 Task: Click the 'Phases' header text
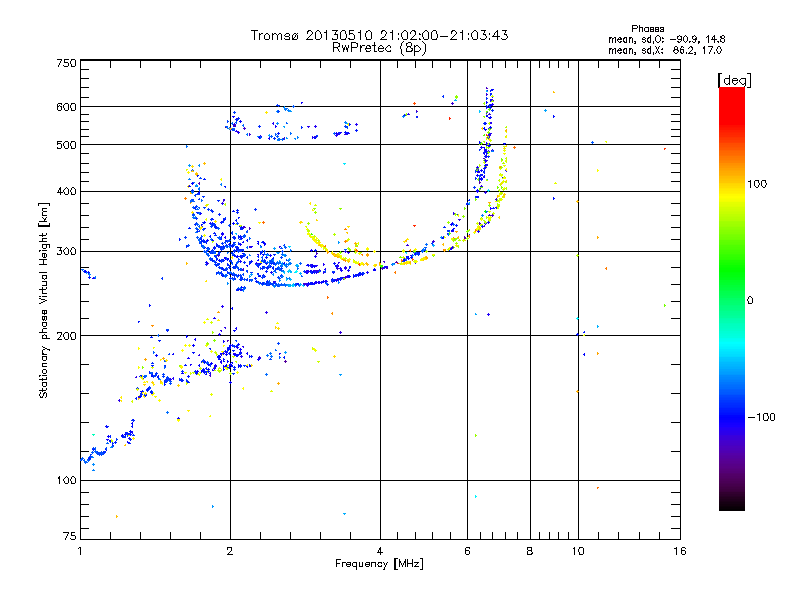[x=647, y=29]
